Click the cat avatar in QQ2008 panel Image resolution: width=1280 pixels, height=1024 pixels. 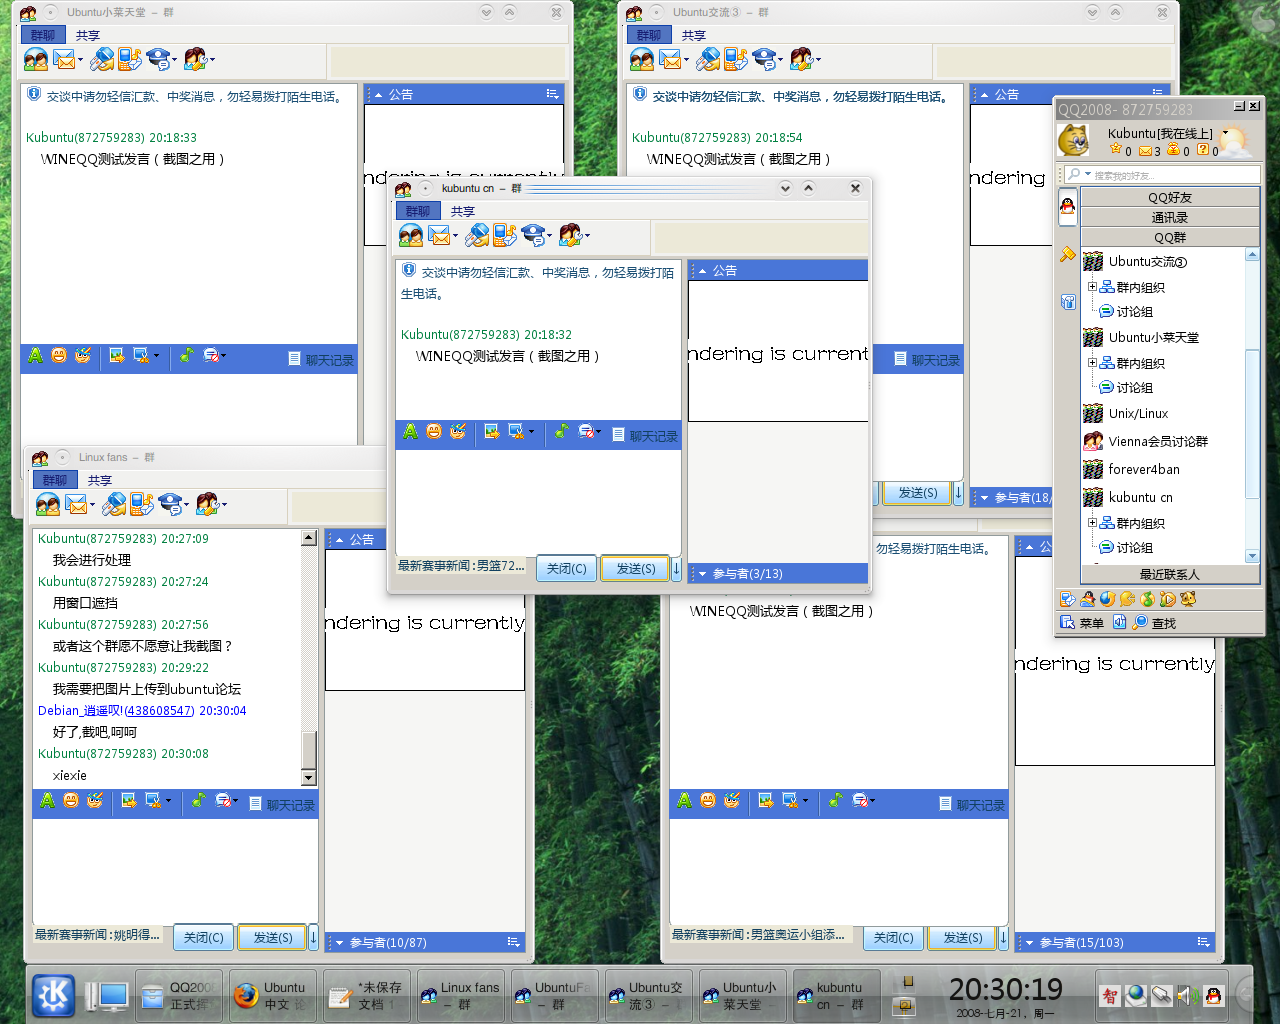[1074, 140]
